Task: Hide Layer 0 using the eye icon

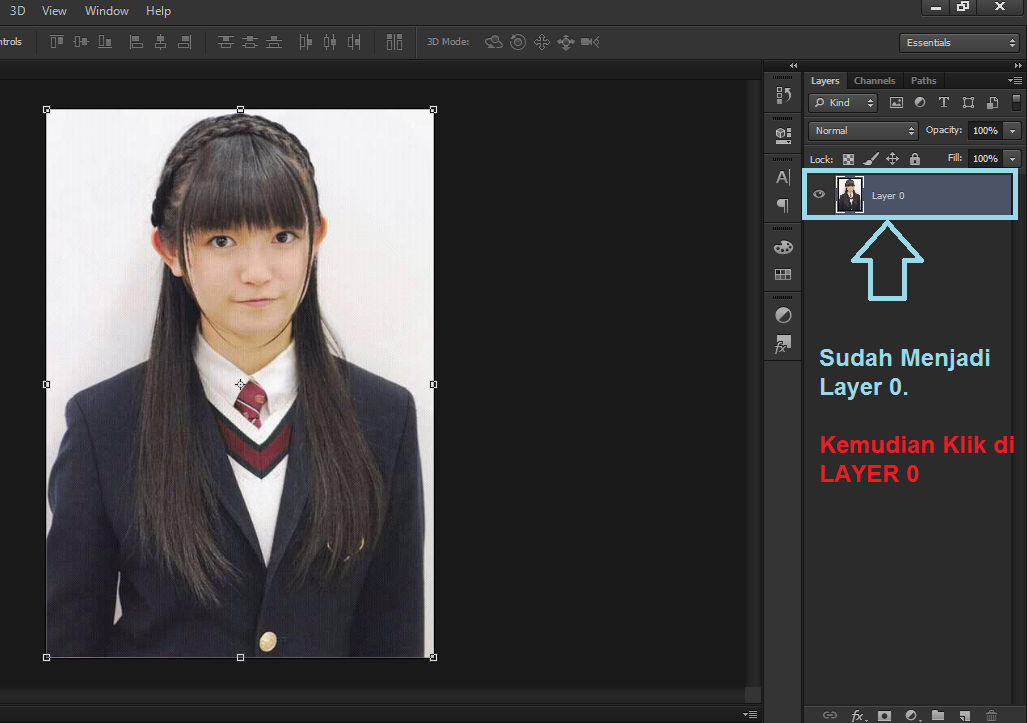Action: (x=819, y=195)
